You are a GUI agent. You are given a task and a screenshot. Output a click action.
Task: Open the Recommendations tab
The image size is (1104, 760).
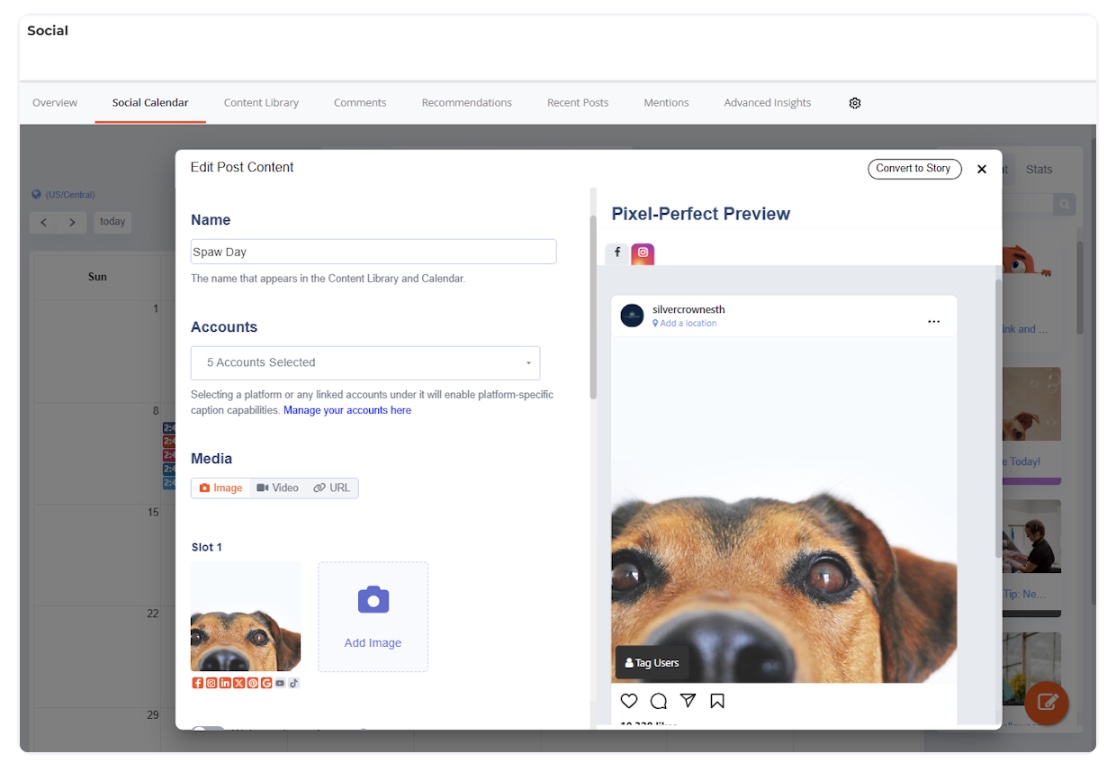click(x=467, y=103)
